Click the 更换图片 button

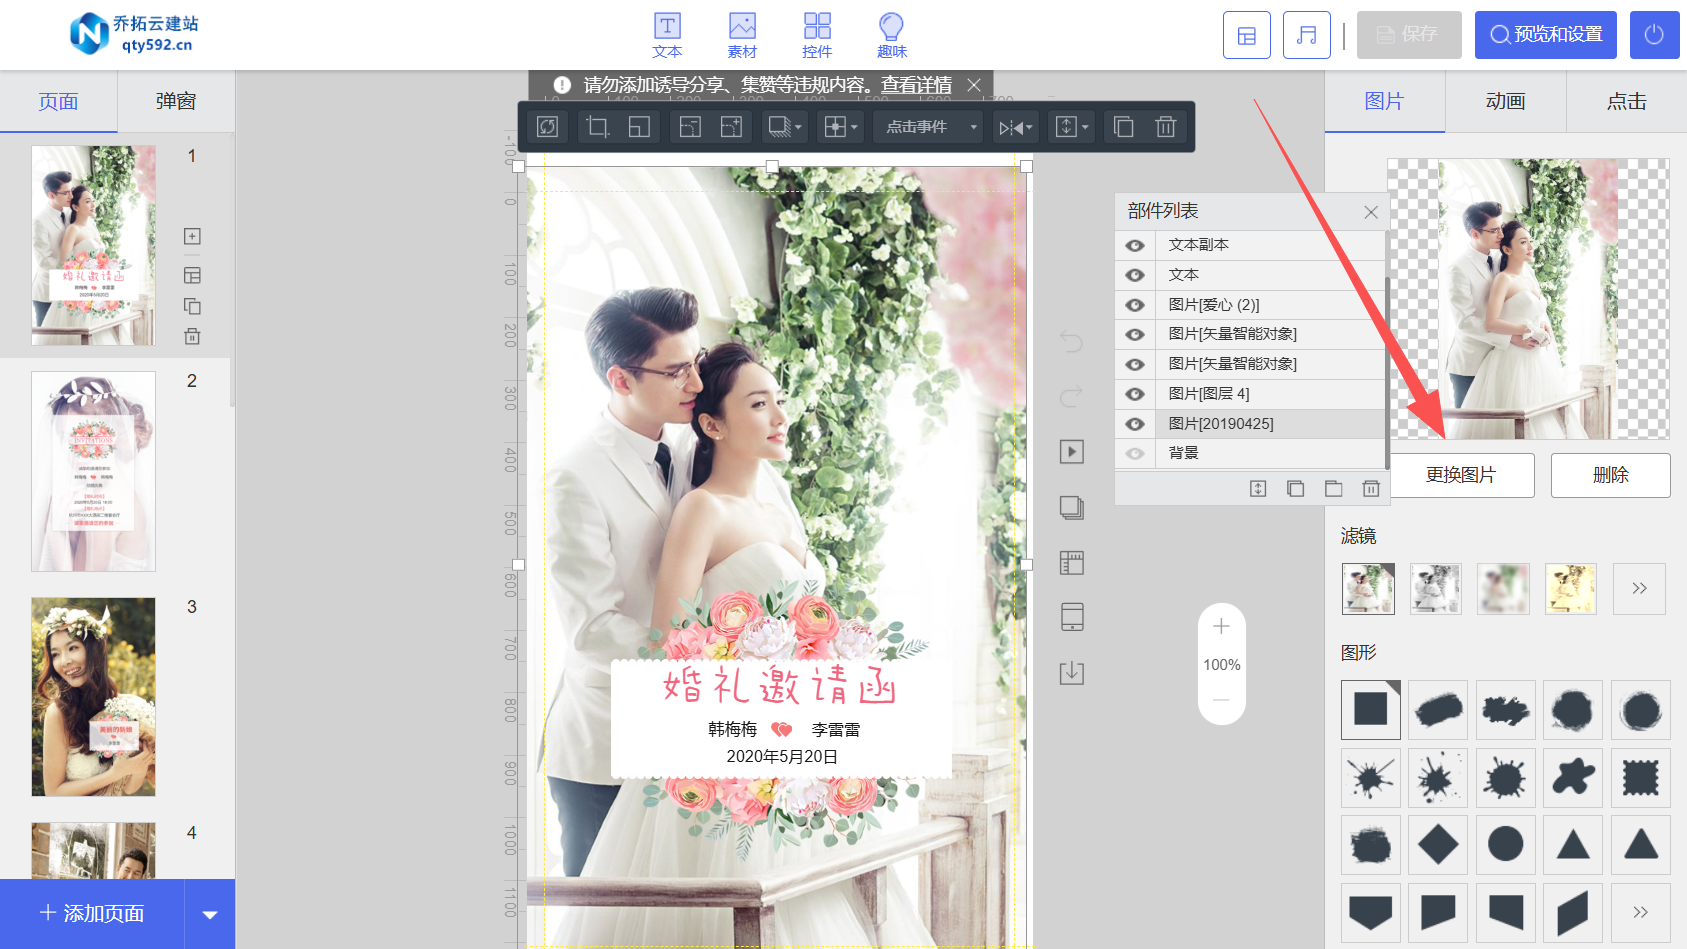[x=1461, y=475]
